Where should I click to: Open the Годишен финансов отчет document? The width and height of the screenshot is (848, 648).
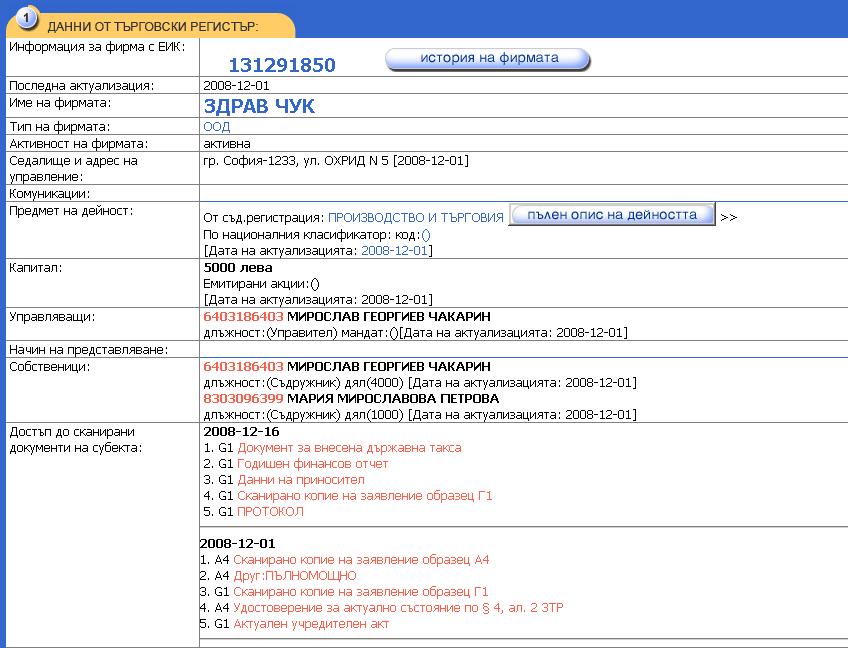coord(313,464)
